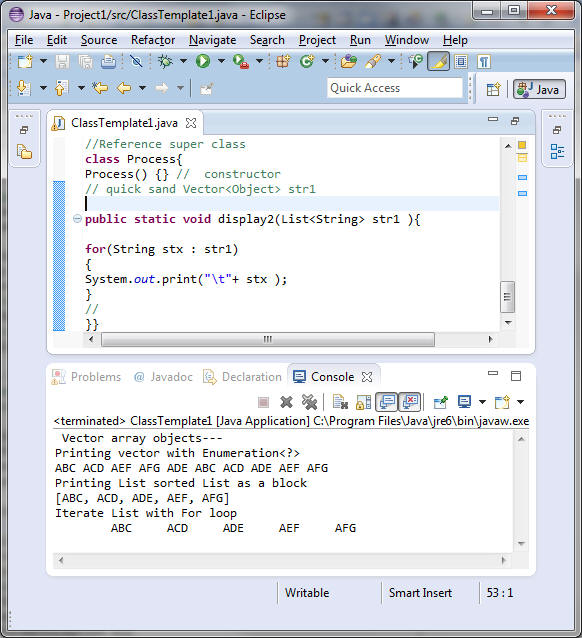Viewport: 582px width, 638px height.
Task: Click the editor horizontal scrollbar thumb
Action: [x=268, y=339]
